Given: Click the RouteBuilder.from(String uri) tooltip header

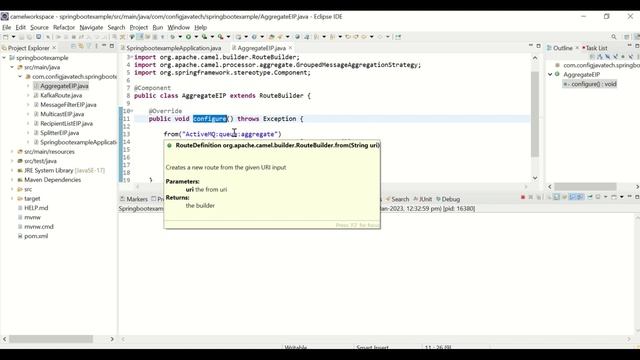Looking at the screenshot, I should click(277, 145).
